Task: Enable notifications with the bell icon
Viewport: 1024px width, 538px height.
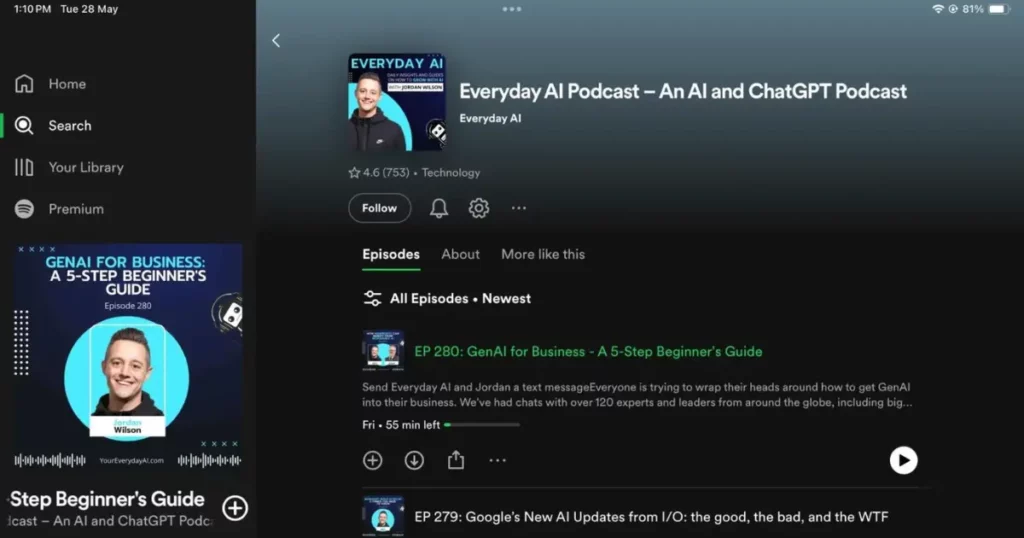Action: [x=439, y=208]
